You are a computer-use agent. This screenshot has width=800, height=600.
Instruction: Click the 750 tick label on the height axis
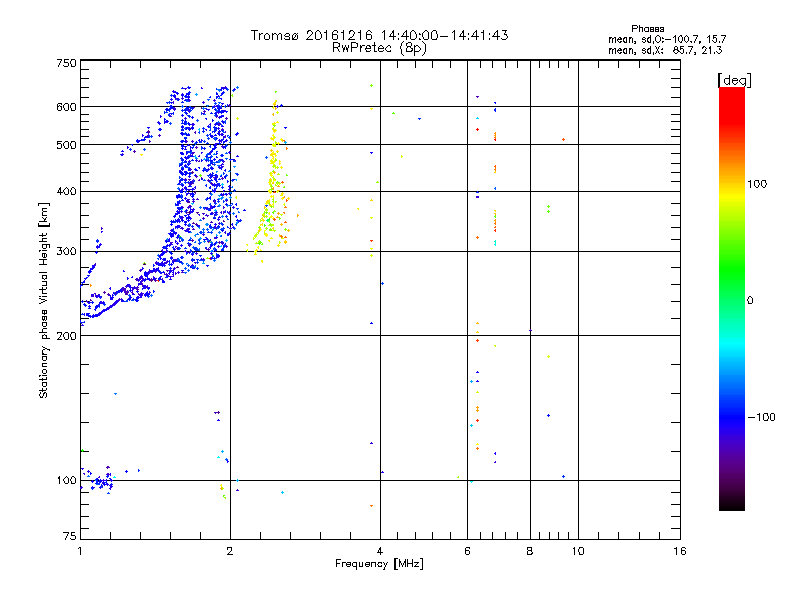click(66, 63)
